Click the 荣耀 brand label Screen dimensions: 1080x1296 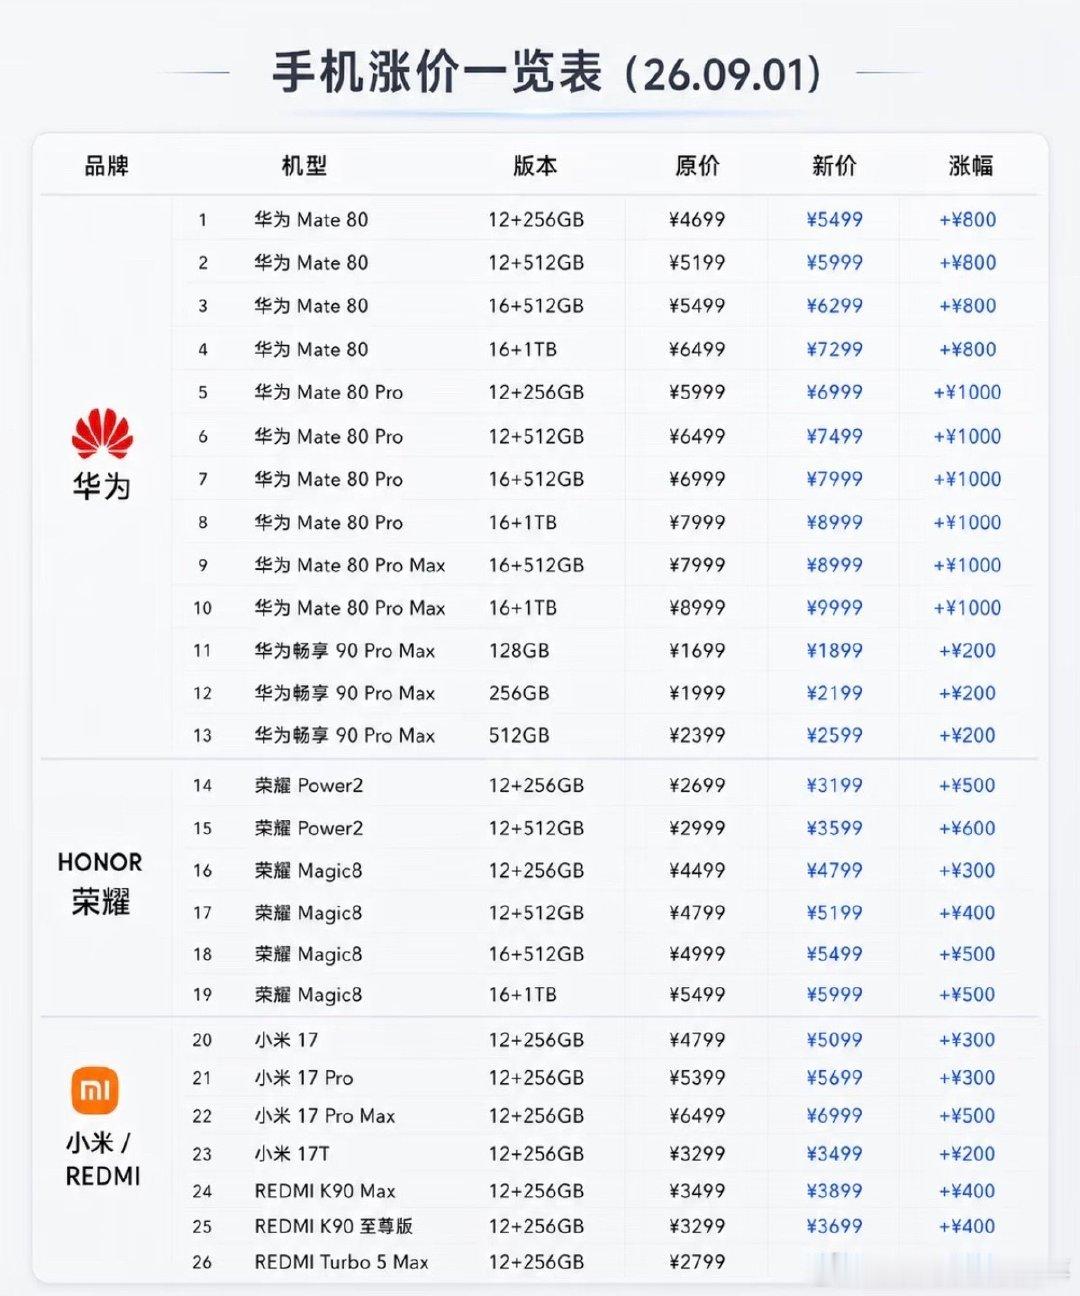101,902
